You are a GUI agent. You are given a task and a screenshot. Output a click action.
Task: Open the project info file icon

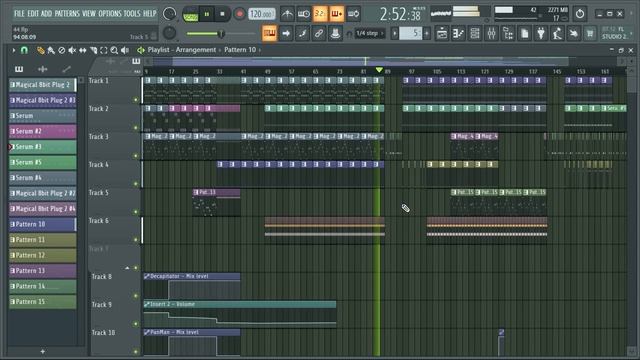point(525,33)
